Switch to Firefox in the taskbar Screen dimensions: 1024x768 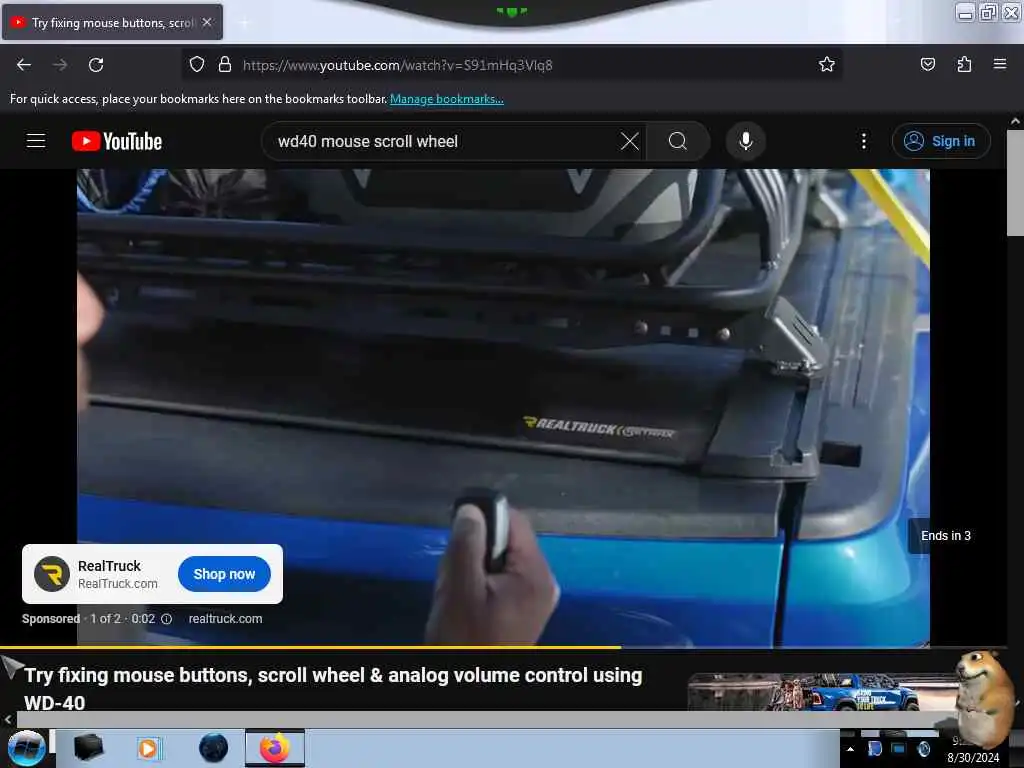click(x=275, y=748)
